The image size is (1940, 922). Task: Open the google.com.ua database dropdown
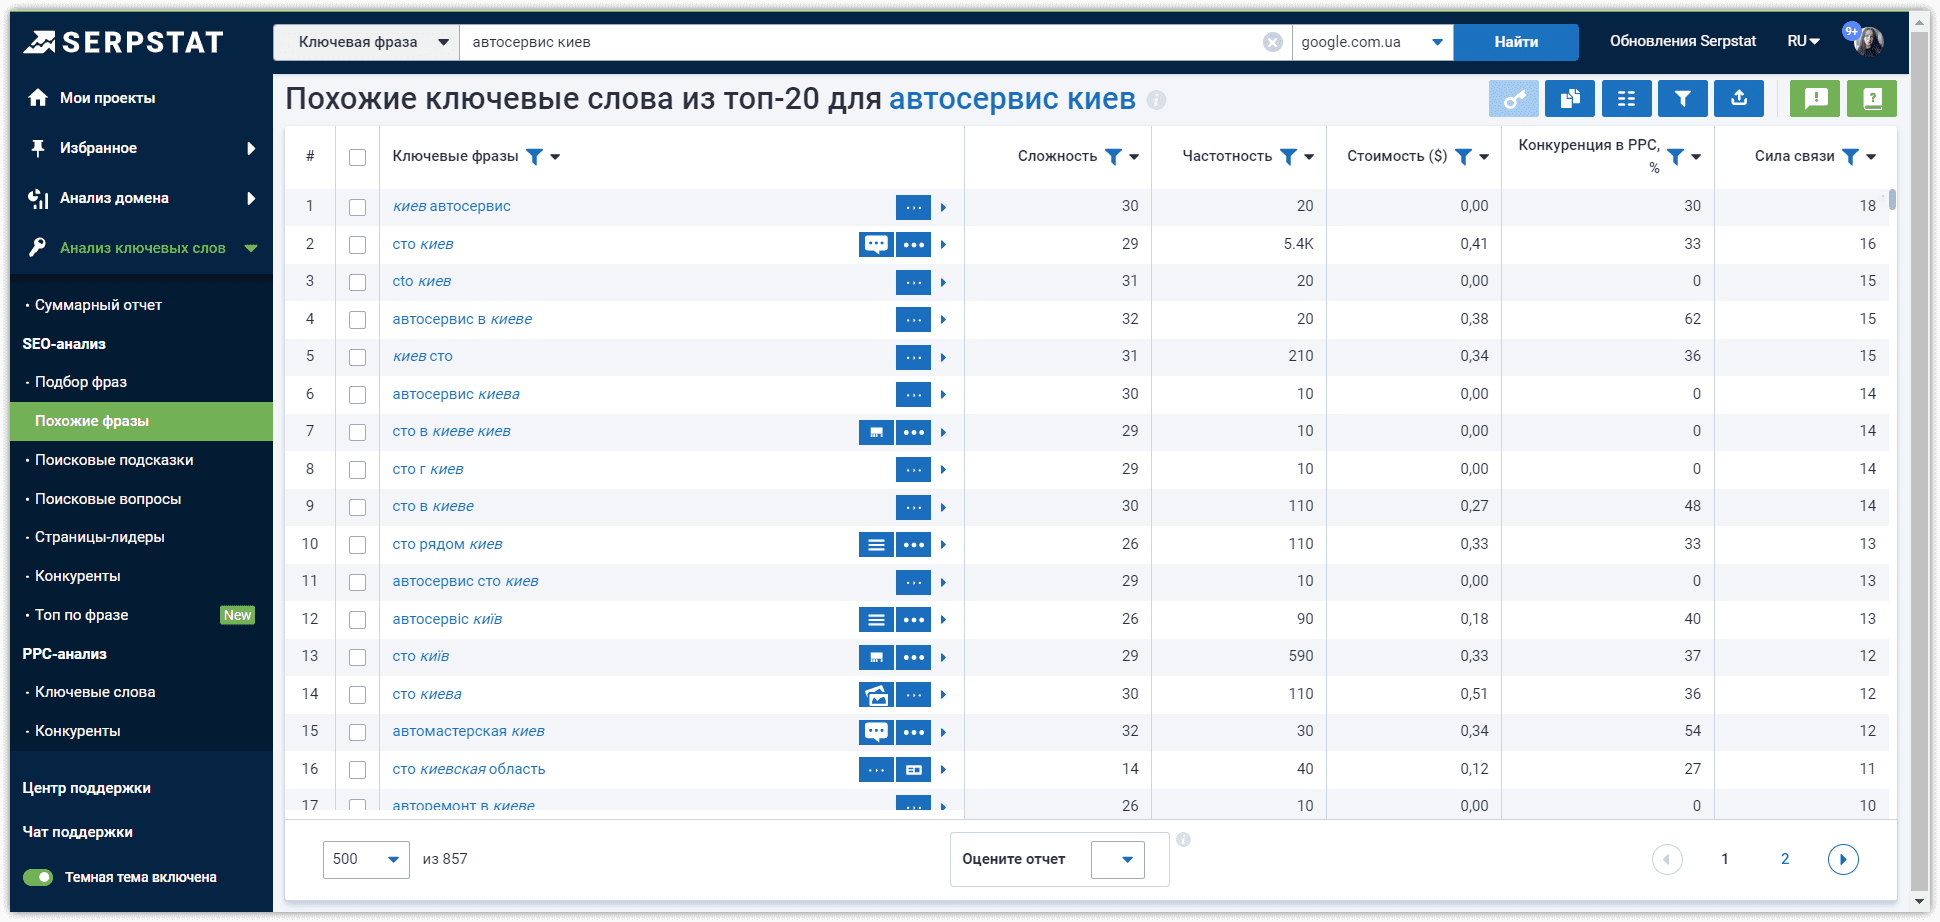1372,42
